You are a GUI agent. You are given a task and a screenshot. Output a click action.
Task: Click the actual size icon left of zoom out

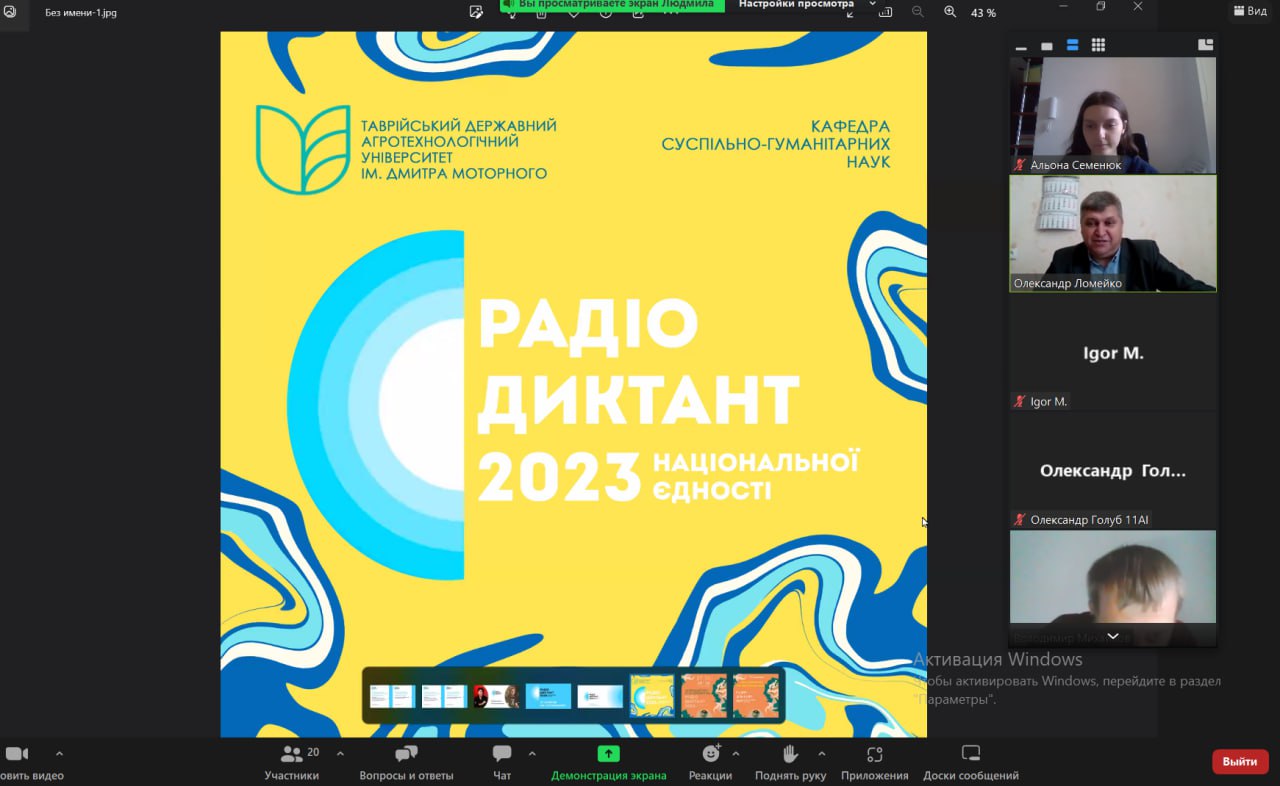point(886,13)
